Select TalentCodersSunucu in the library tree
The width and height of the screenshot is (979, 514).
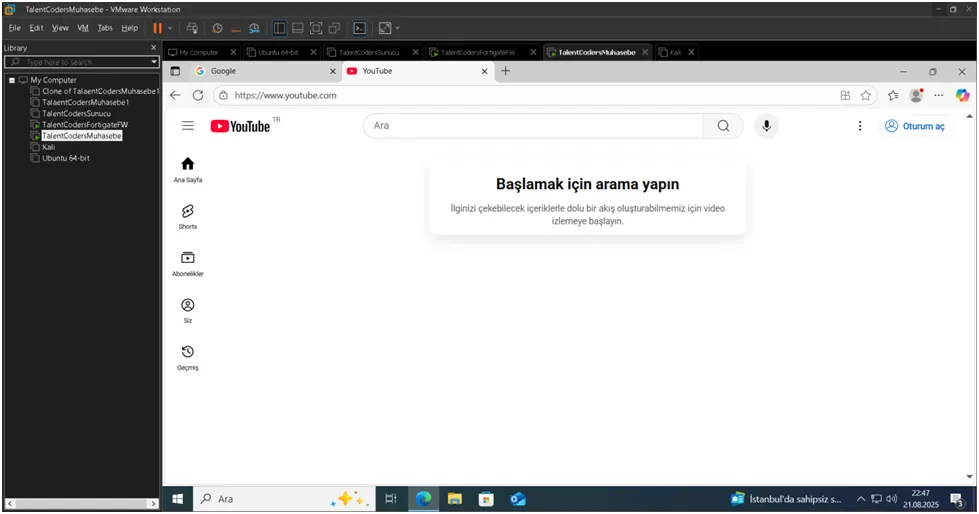[76, 114]
